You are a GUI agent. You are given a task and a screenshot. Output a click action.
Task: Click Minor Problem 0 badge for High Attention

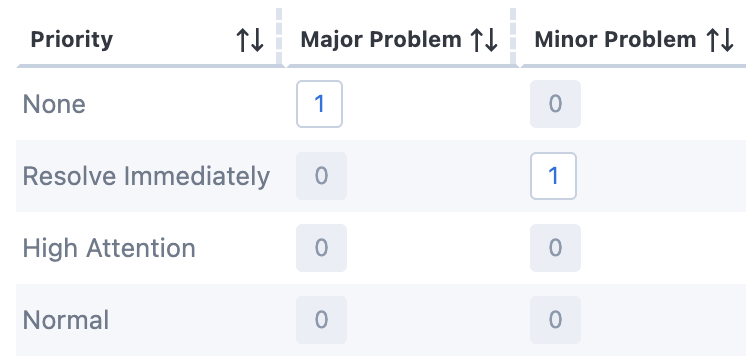click(555, 248)
